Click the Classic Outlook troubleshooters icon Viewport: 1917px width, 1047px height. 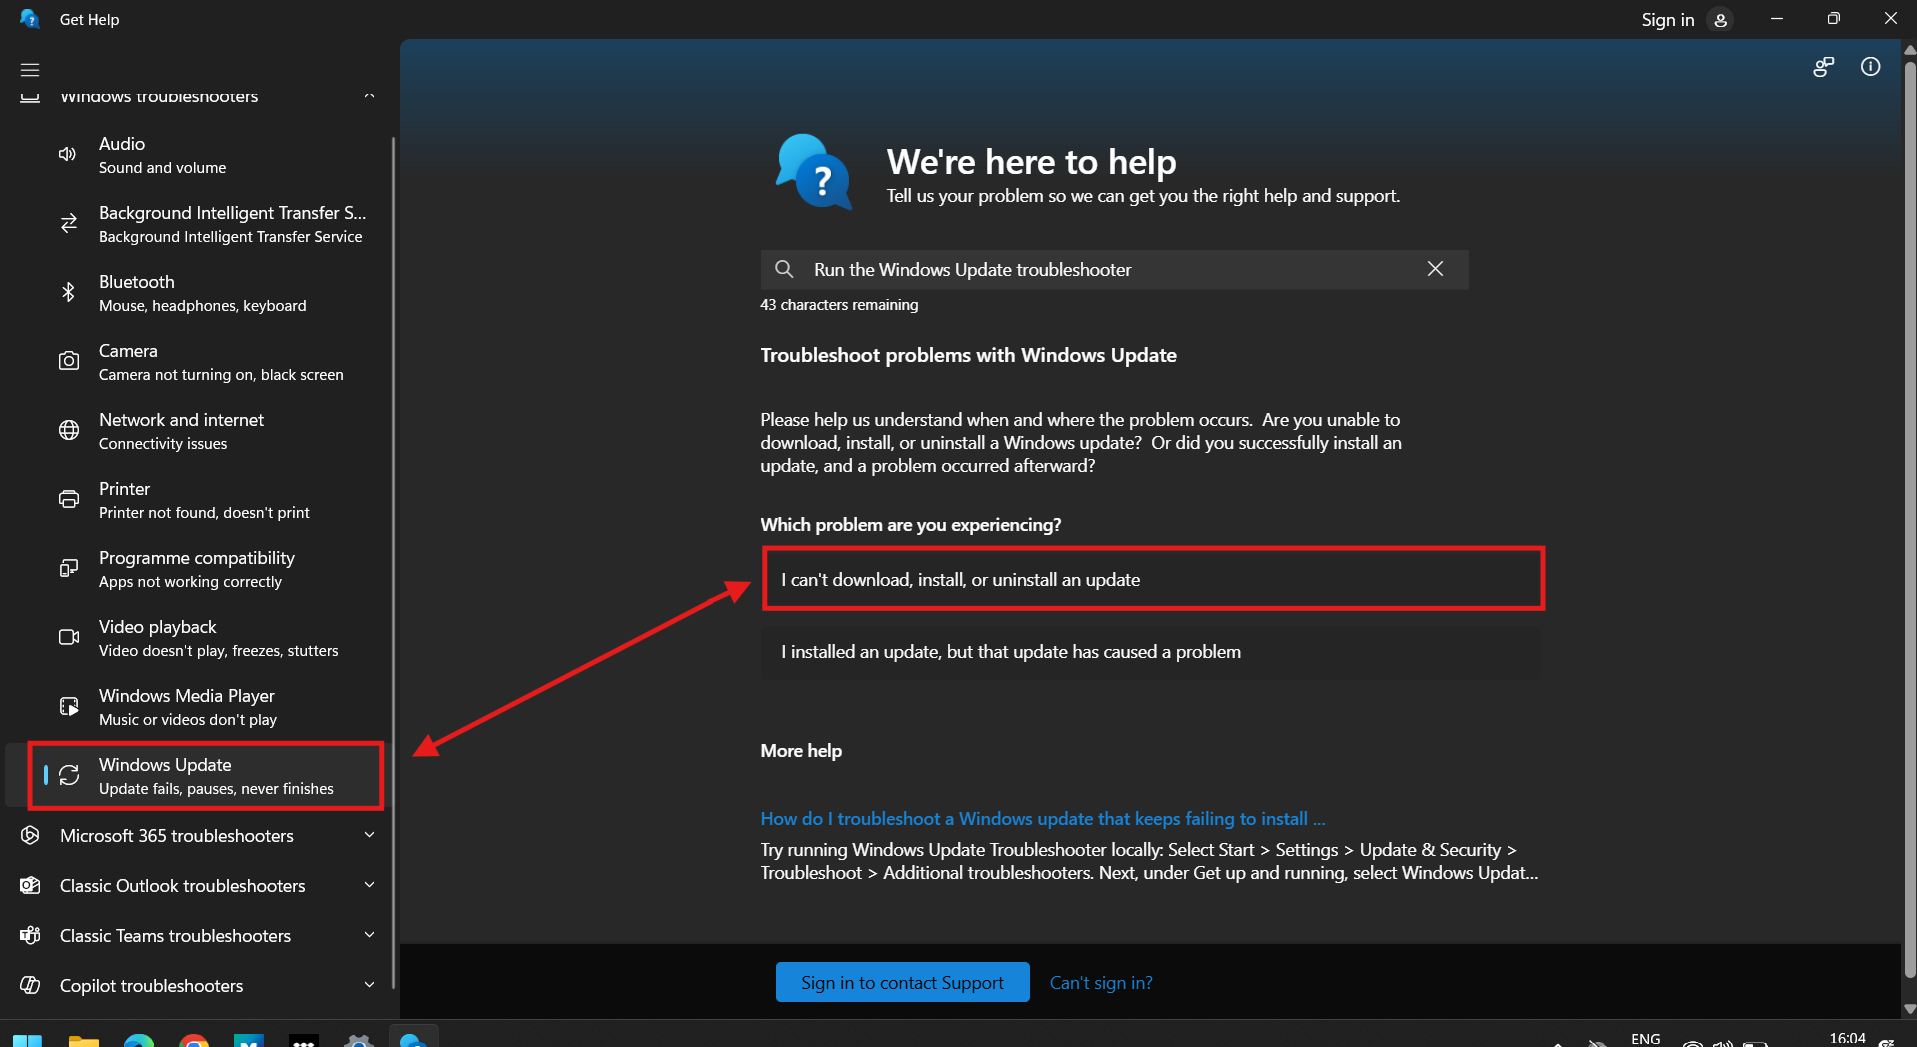click(30, 885)
